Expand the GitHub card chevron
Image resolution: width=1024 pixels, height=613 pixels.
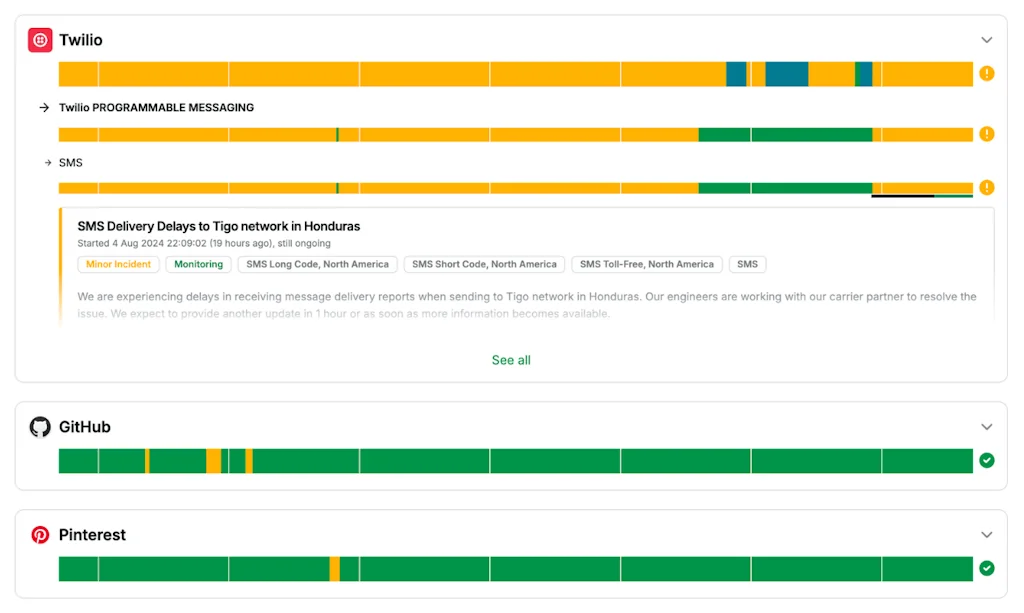tap(987, 427)
